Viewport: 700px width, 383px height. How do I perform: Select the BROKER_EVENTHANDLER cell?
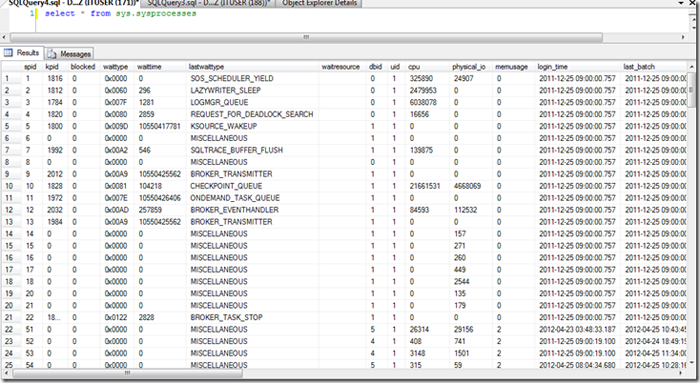point(253,210)
